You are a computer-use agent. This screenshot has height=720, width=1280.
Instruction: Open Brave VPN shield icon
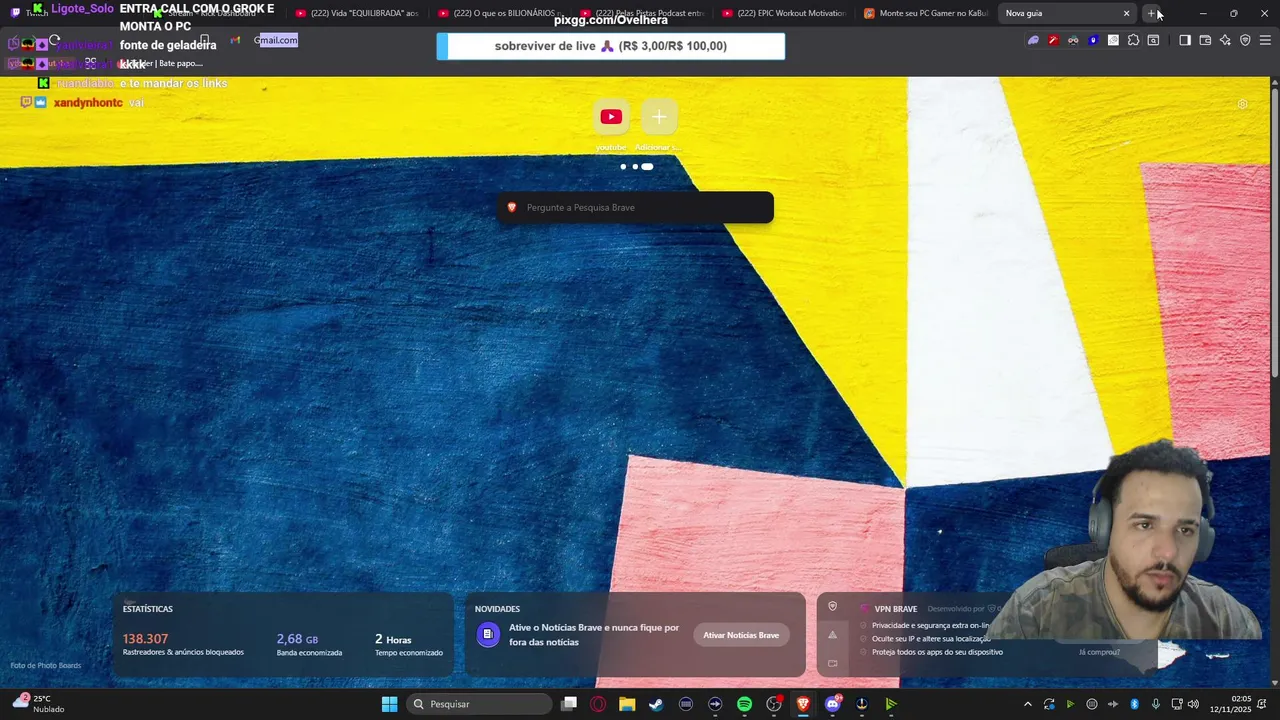click(1245, 40)
